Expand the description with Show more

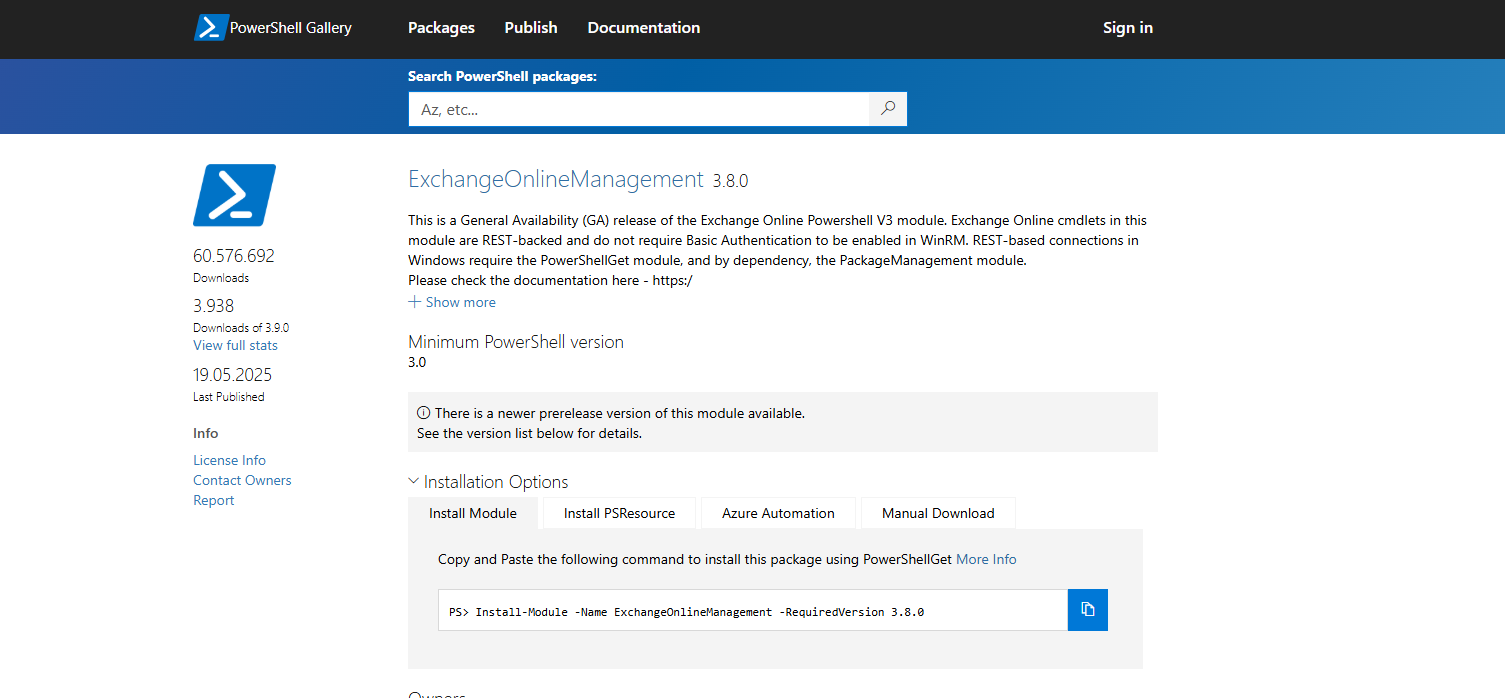coord(452,302)
